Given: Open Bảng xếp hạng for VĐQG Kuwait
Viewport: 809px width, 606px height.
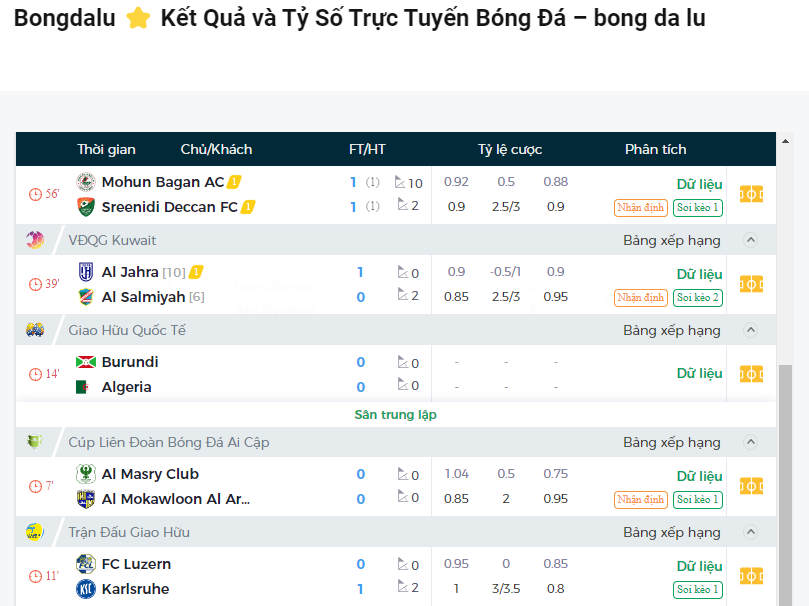Looking at the screenshot, I should [671, 240].
